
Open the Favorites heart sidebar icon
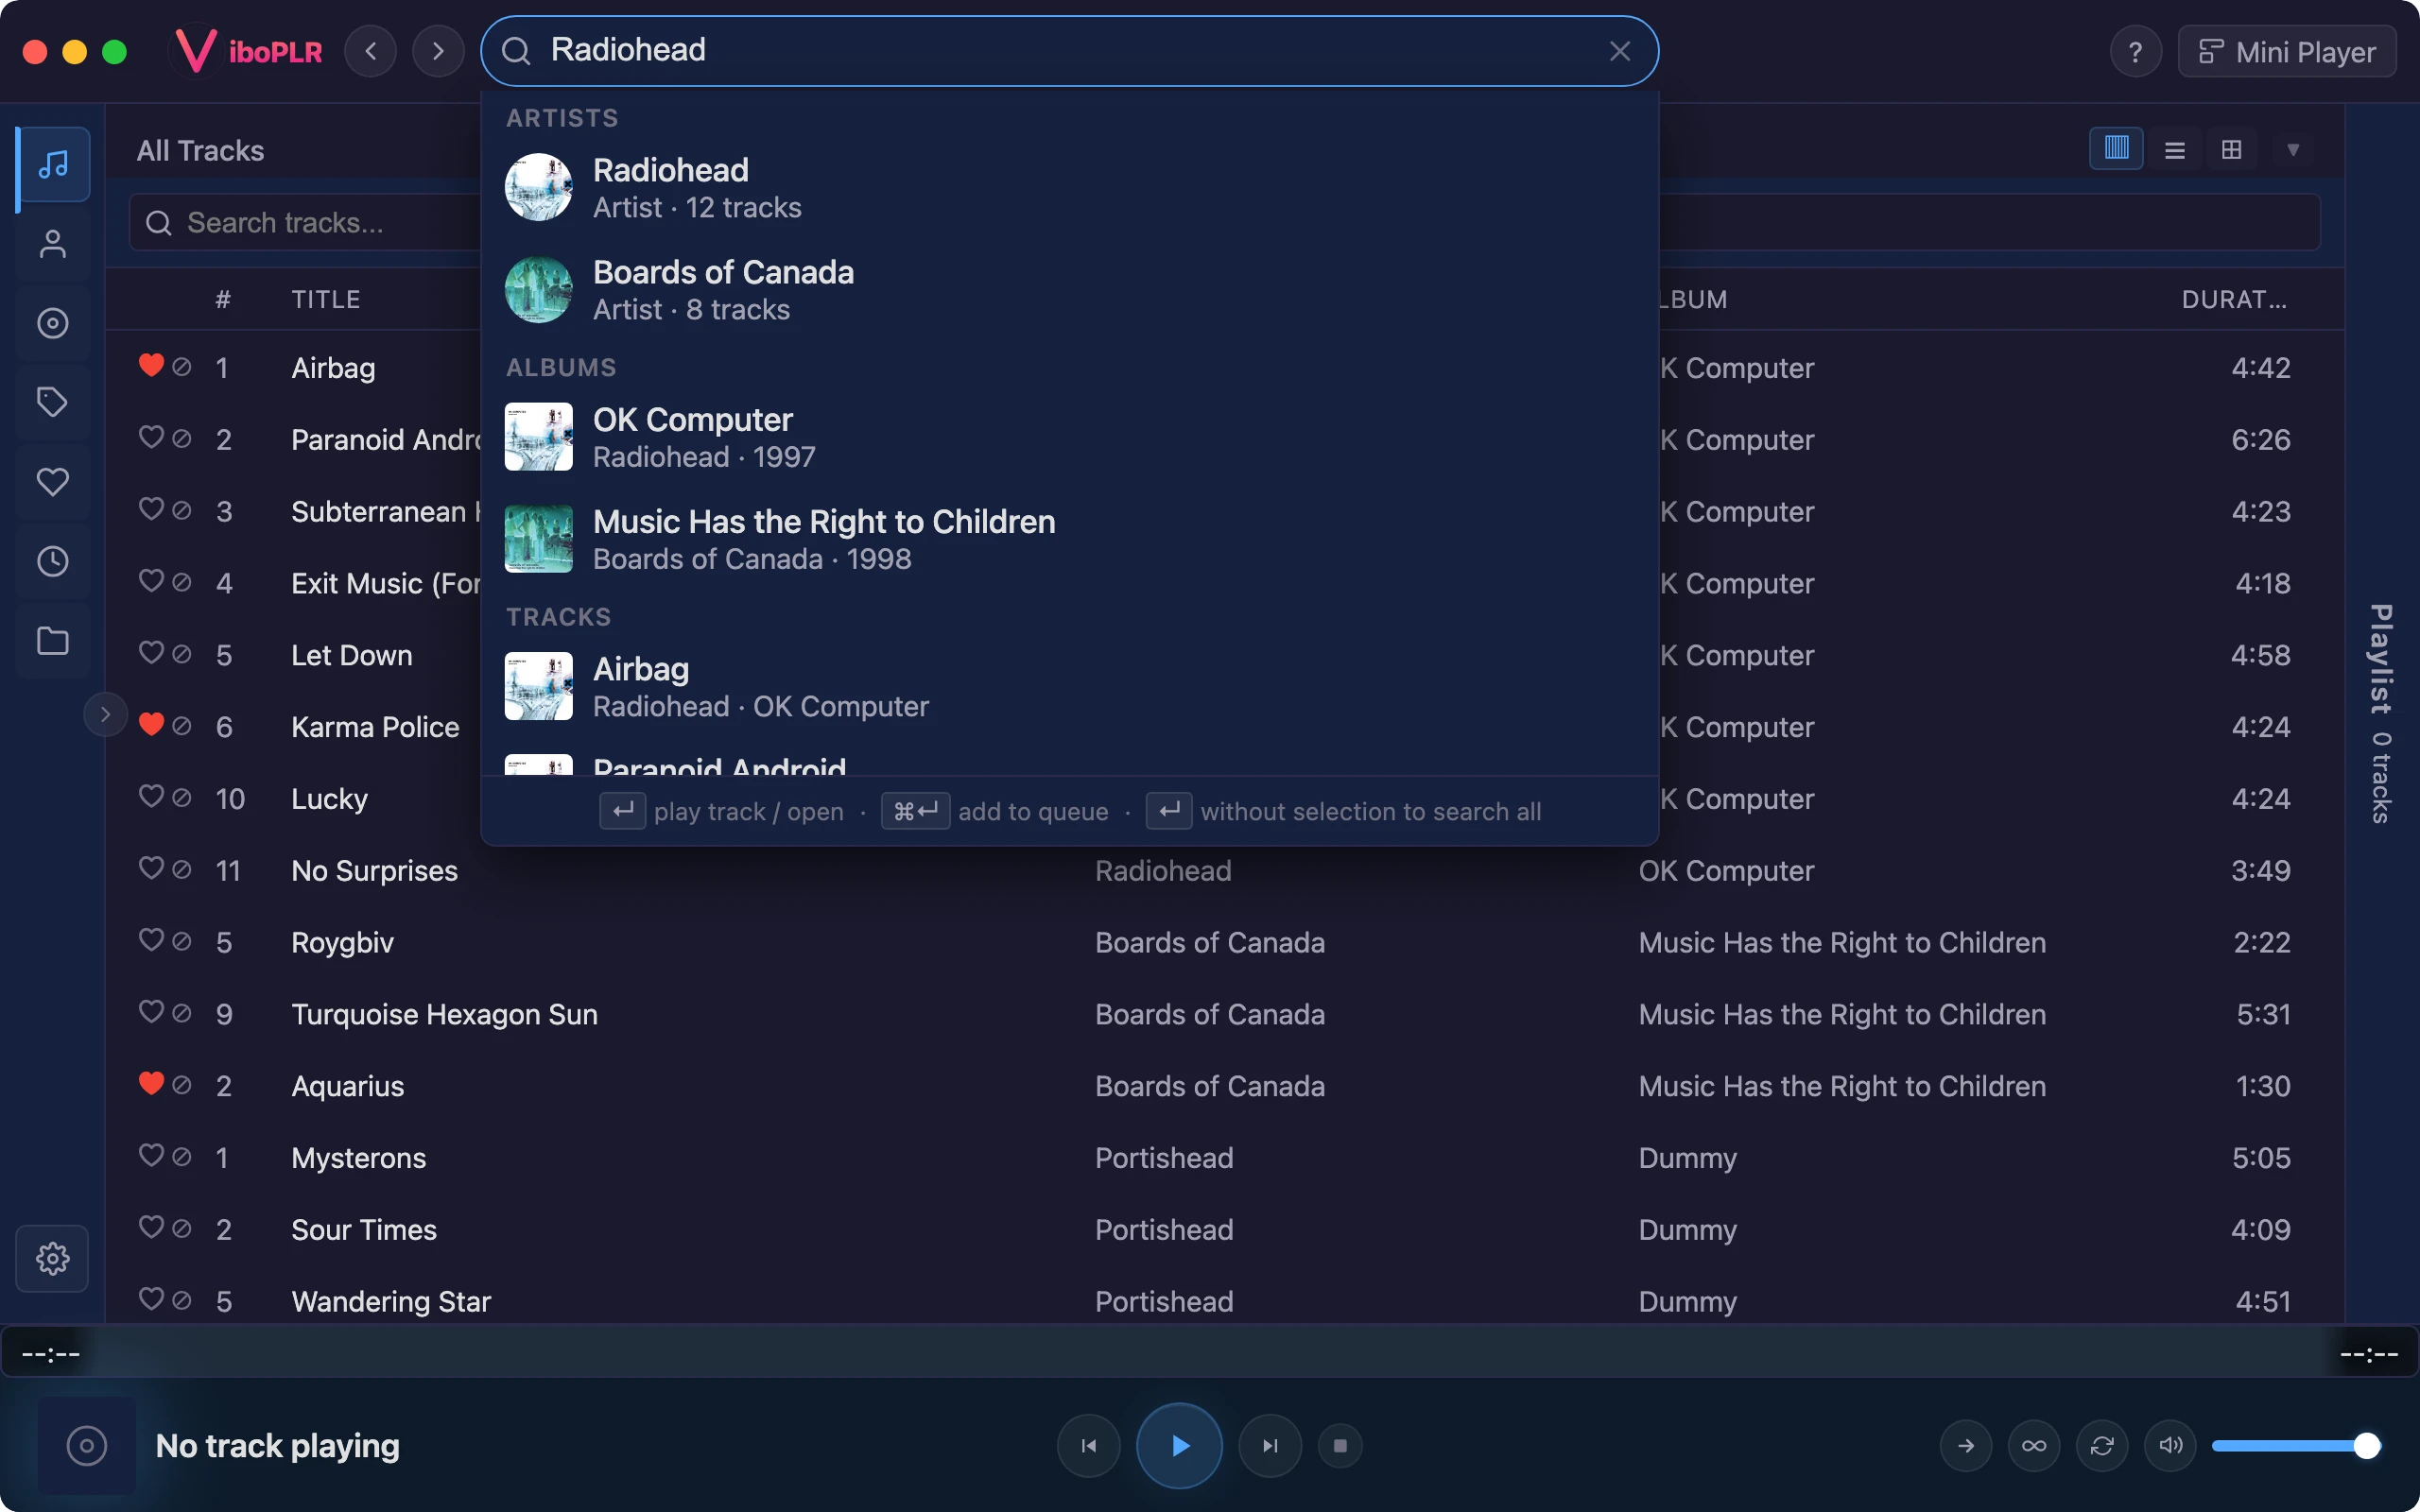[x=53, y=482]
